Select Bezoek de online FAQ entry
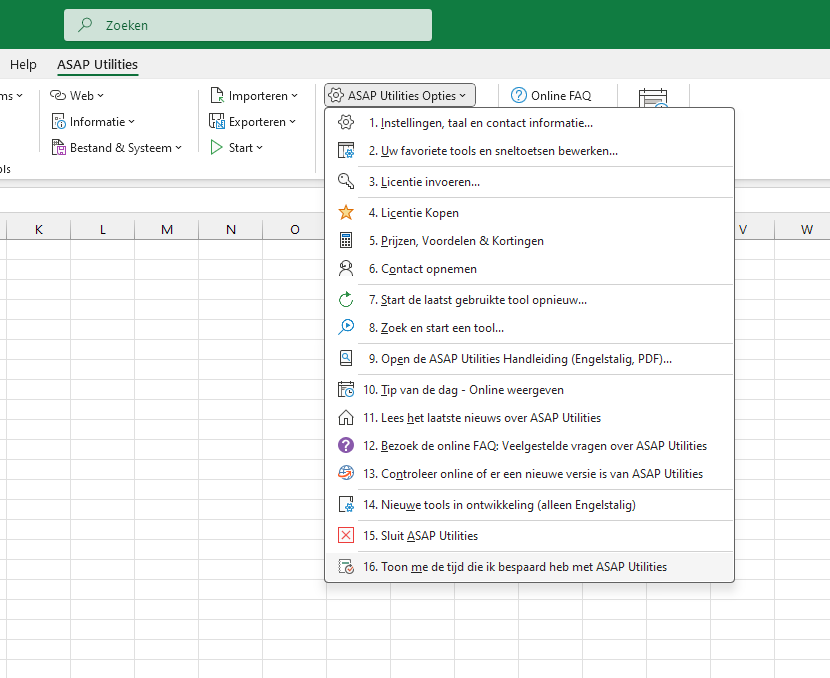This screenshot has height=678, width=830. tap(529, 445)
